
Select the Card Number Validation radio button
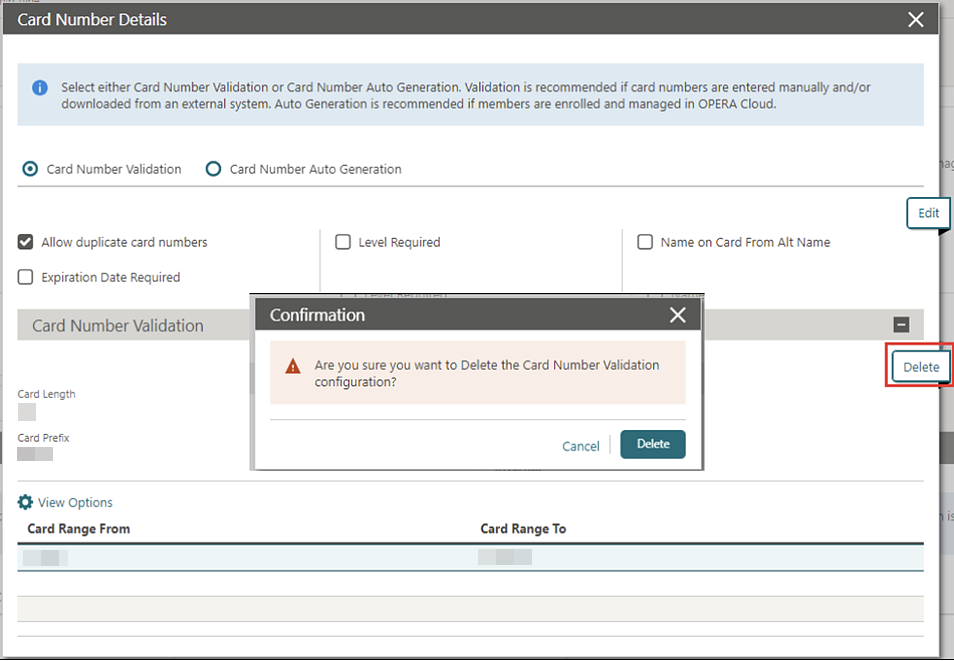pos(30,169)
